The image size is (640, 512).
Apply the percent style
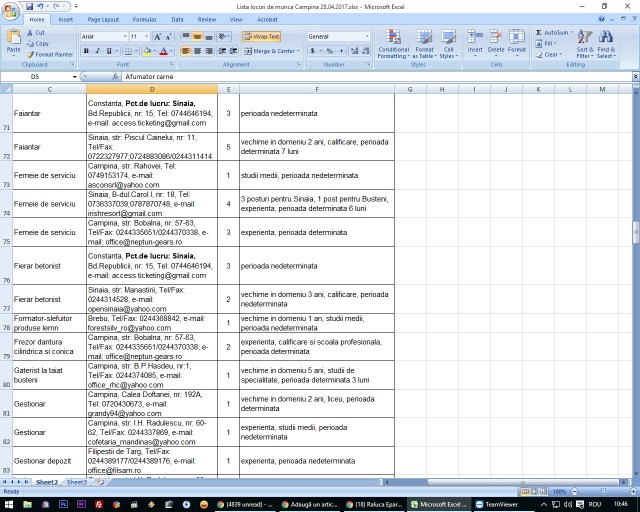click(x=330, y=51)
